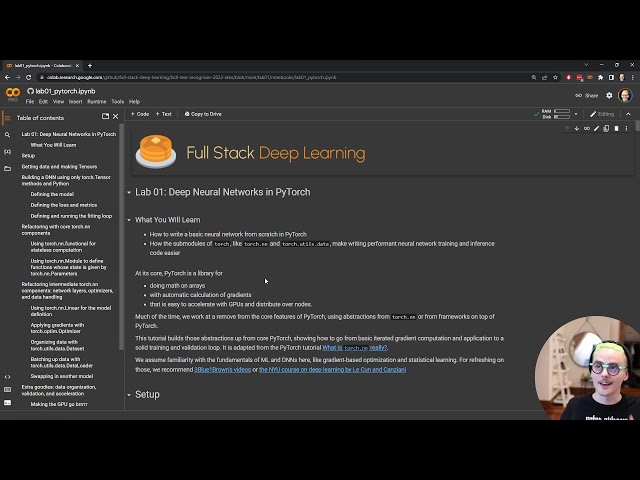The image size is (640, 480).
Task: Toggle the Chrome side panel icon
Action: pyautogui.click(x=611, y=77)
